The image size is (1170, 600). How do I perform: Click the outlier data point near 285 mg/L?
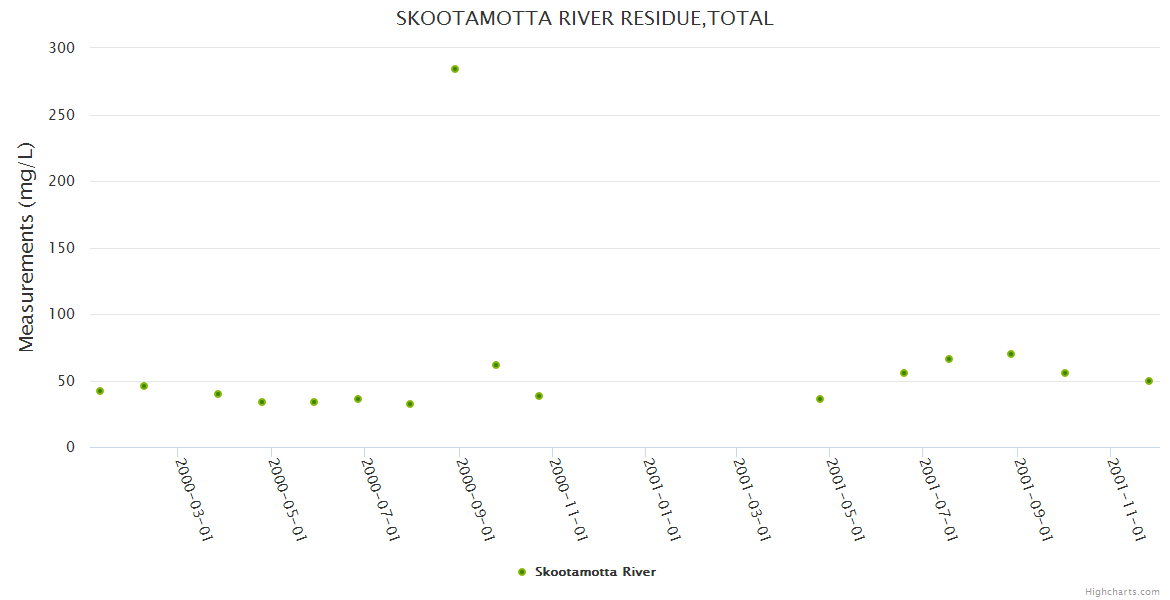(455, 69)
